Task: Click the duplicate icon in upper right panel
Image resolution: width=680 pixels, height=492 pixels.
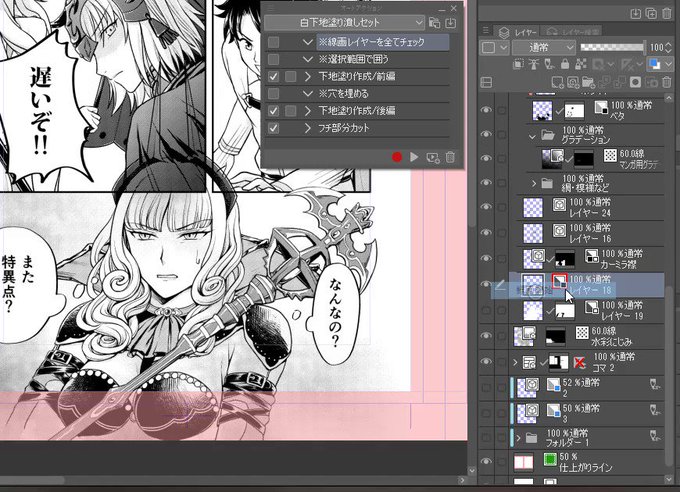Action: coord(651,14)
